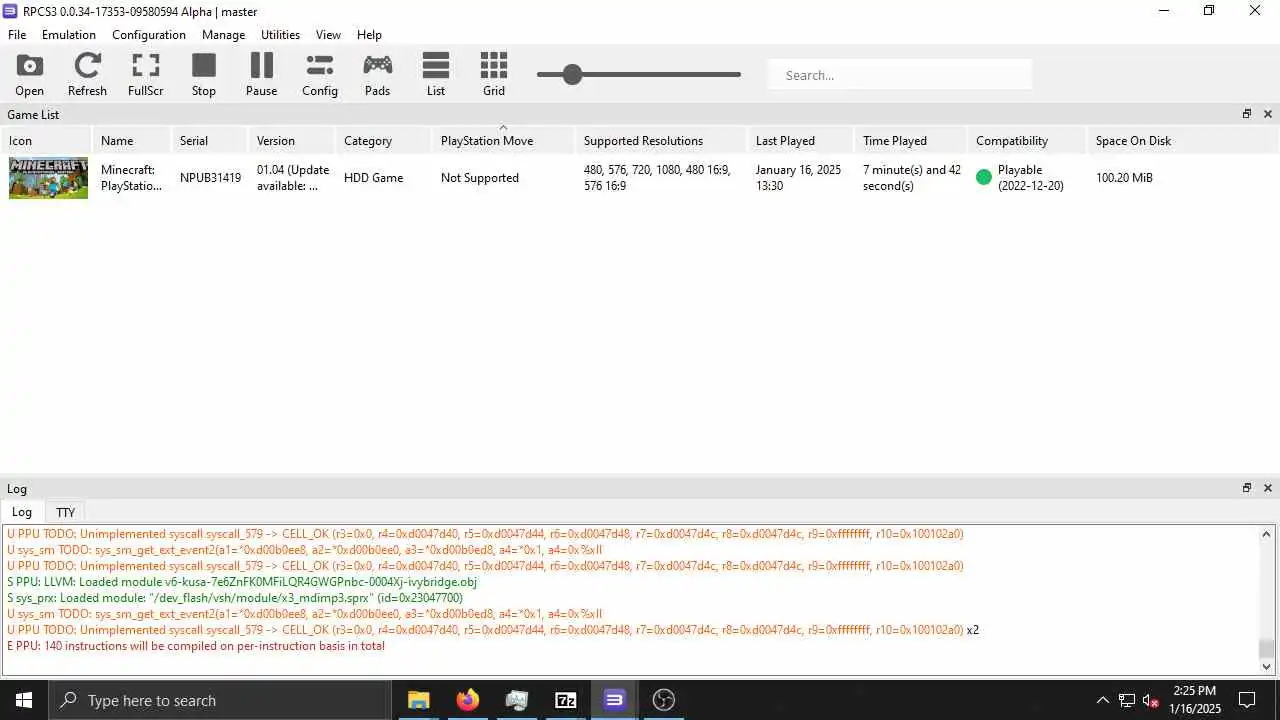Click the Refresh toolbar icon
This screenshot has height=720, width=1280.
[x=87, y=75]
